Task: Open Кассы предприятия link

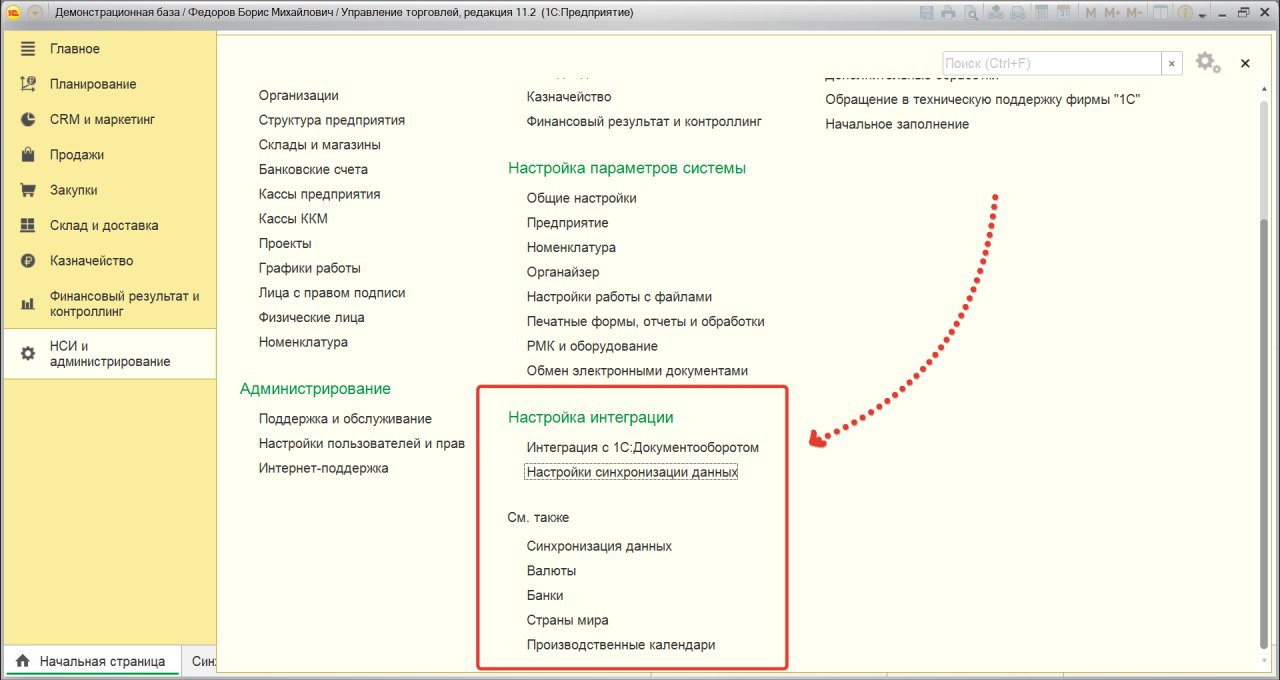Action: 319,194
